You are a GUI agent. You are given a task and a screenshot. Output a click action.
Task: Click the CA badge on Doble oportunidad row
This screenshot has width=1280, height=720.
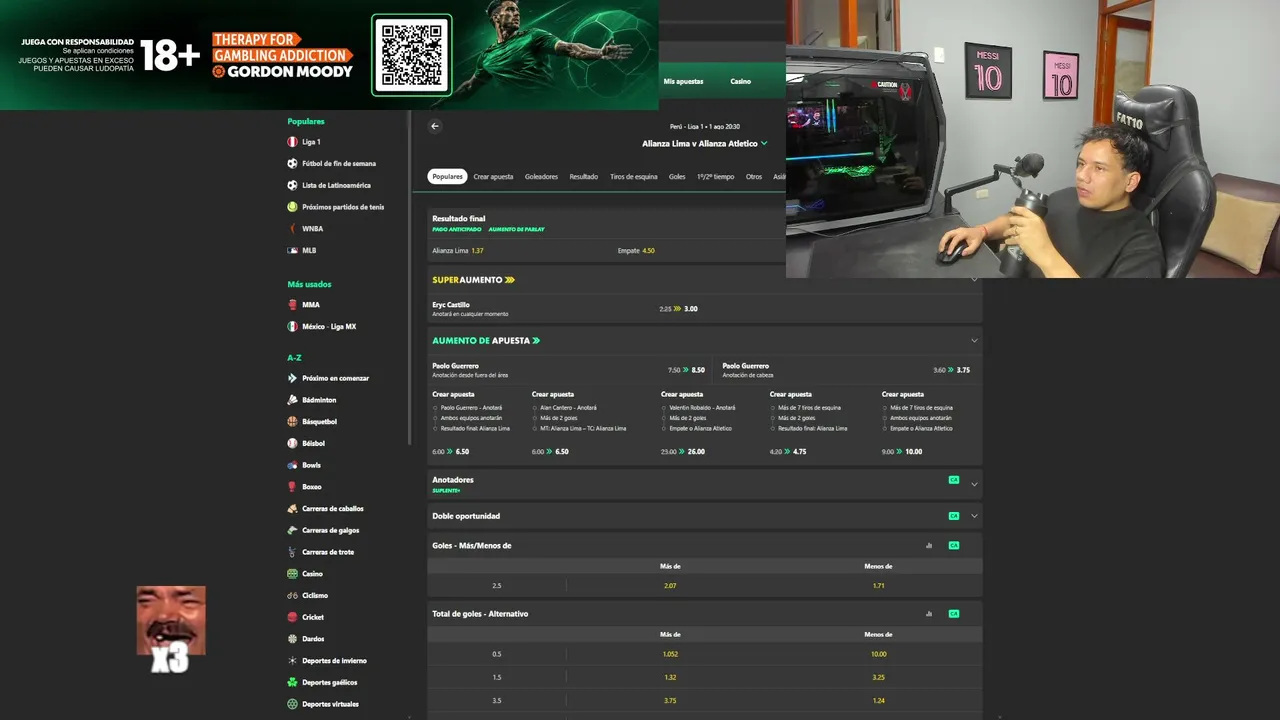click(954, 516)
